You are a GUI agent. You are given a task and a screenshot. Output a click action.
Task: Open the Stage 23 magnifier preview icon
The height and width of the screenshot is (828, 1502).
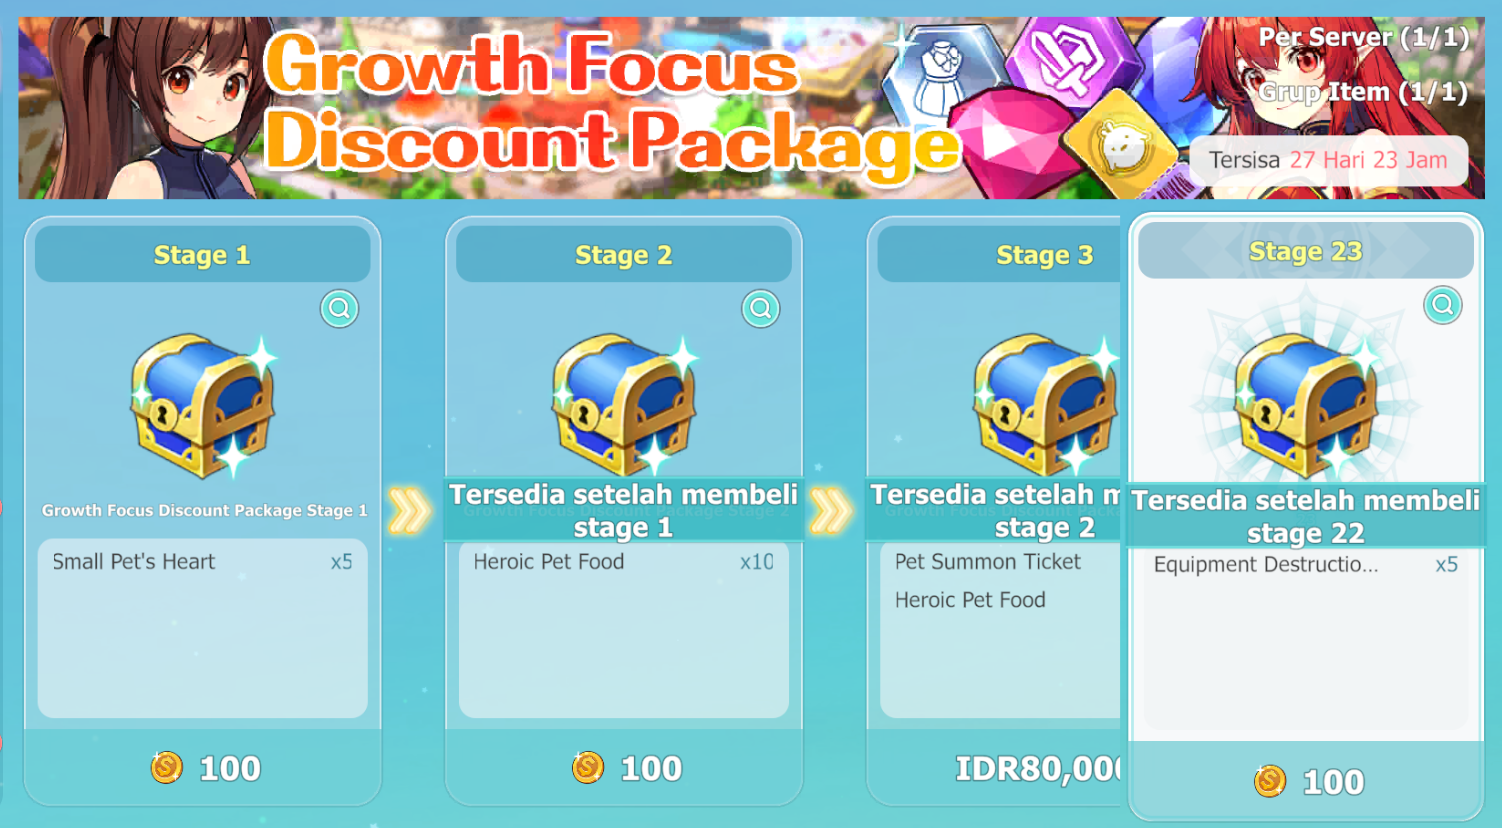click(1443, 305)
